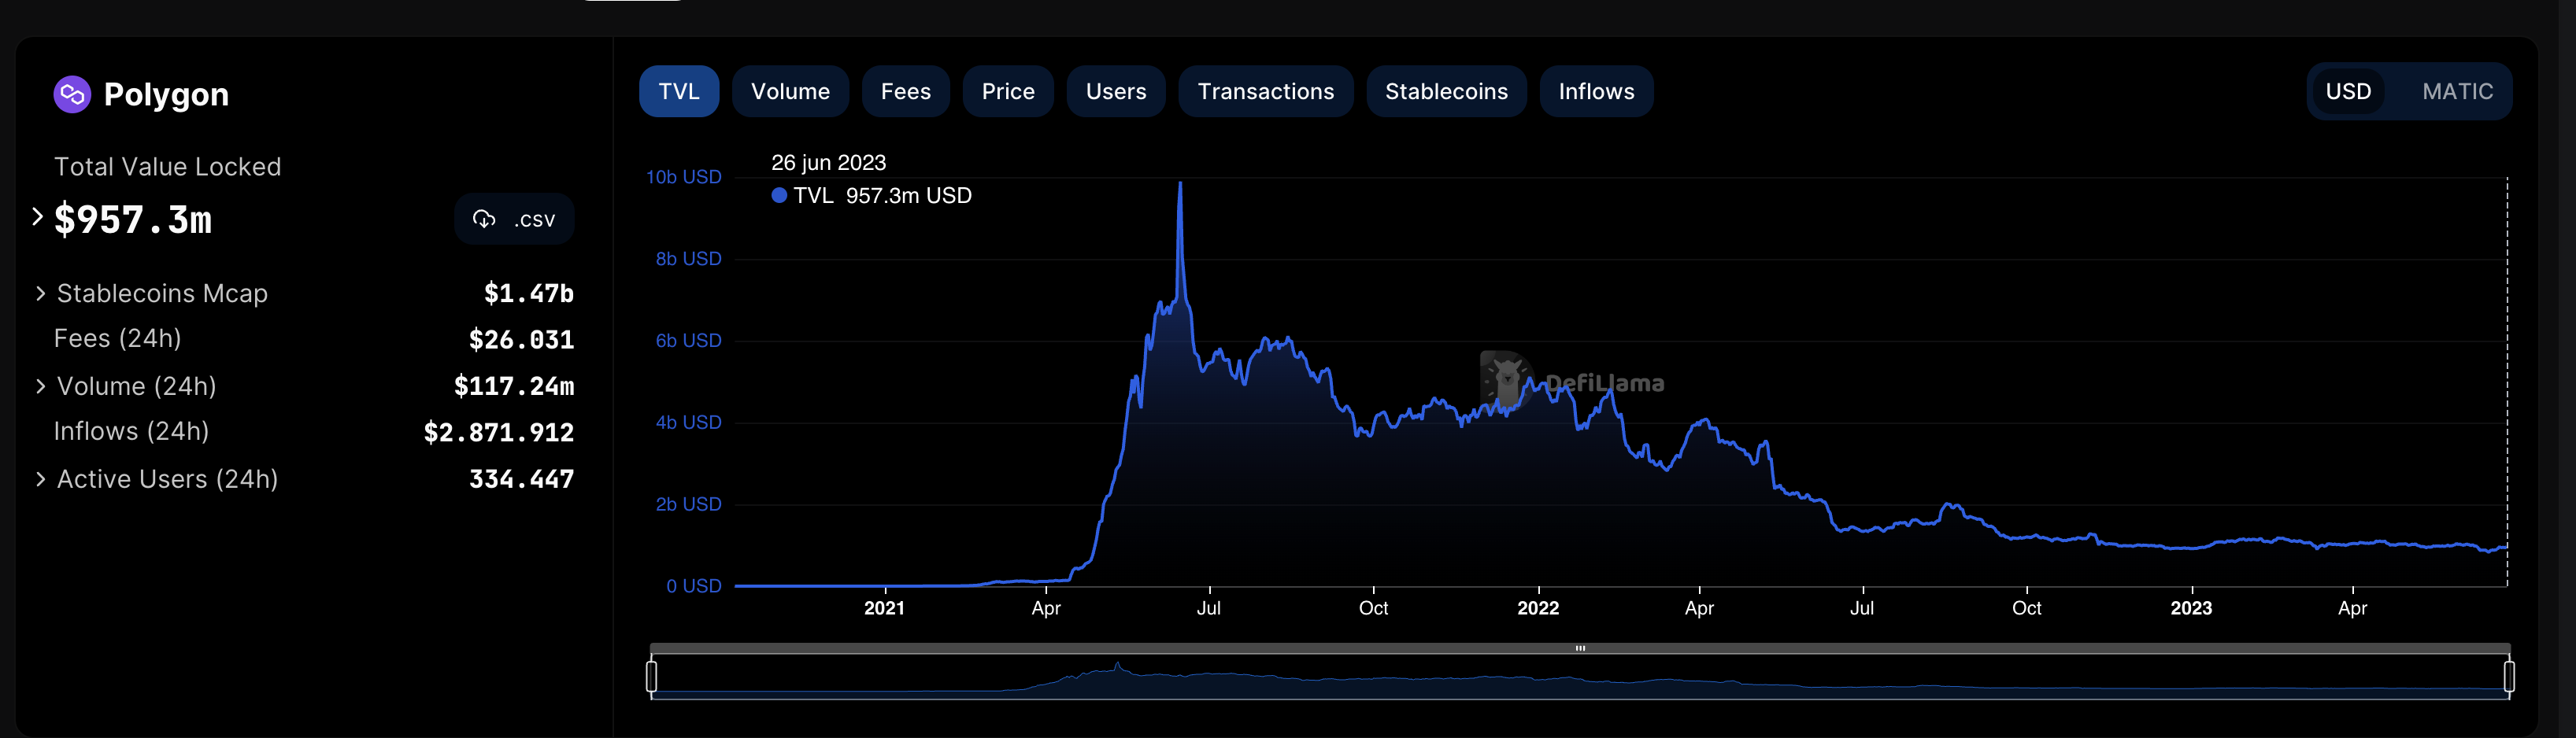Image resolution: width=2576 pixels, height=738 pixels.
Task: Toggle the Volume chart series
Action: coord(790,92)
